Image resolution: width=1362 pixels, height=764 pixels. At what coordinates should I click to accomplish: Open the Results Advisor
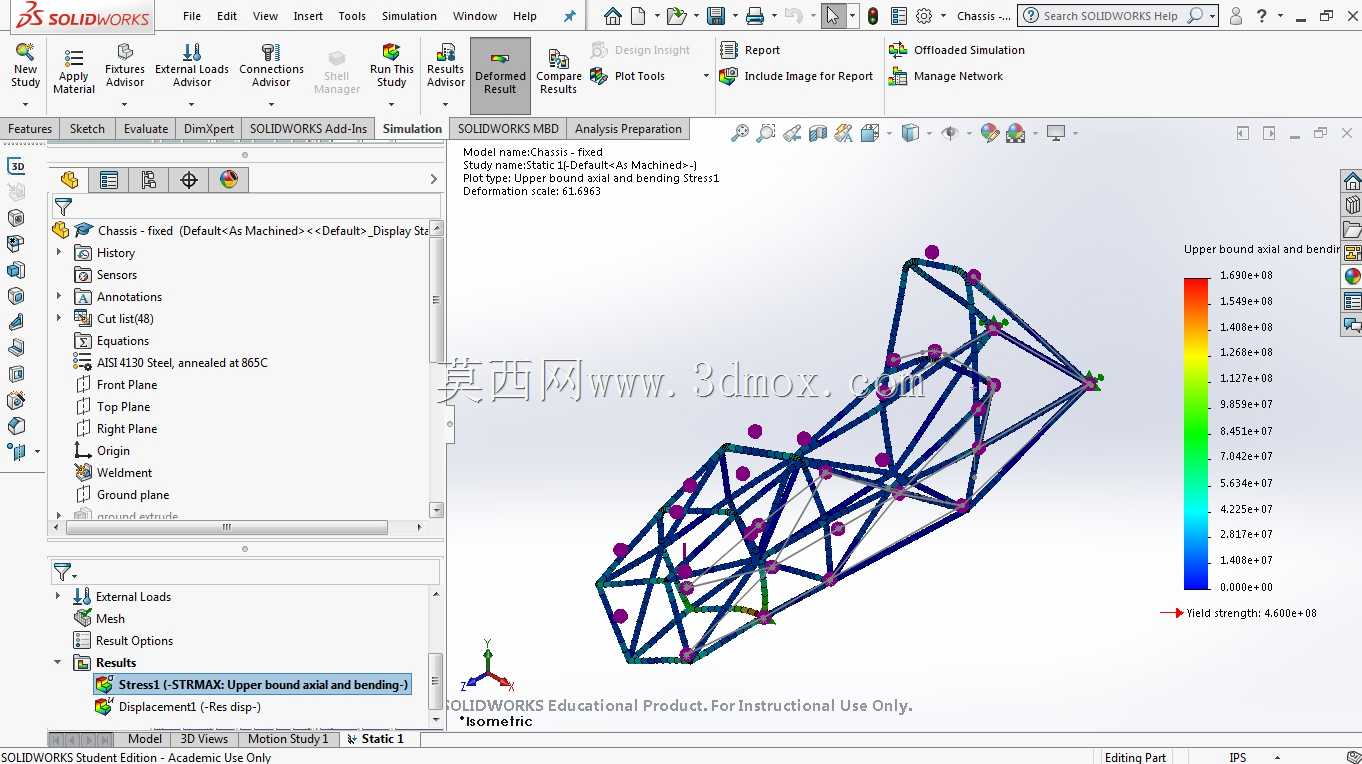[x=446, y=66]
